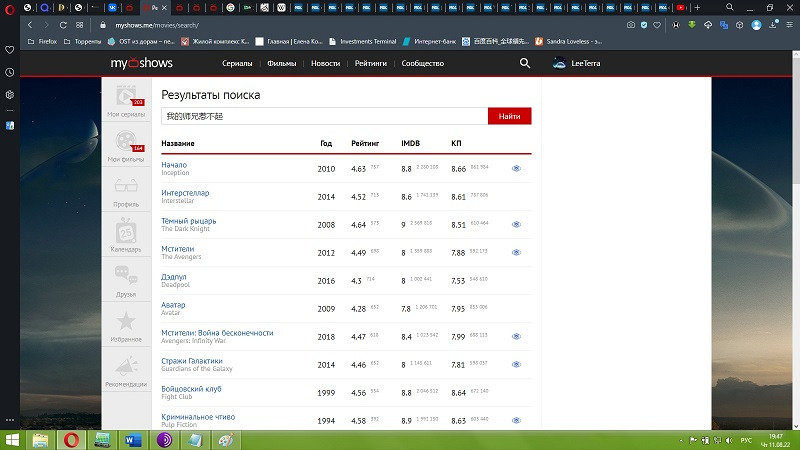Go back in the browser
The image size is (800, 450).
[30, 25]
